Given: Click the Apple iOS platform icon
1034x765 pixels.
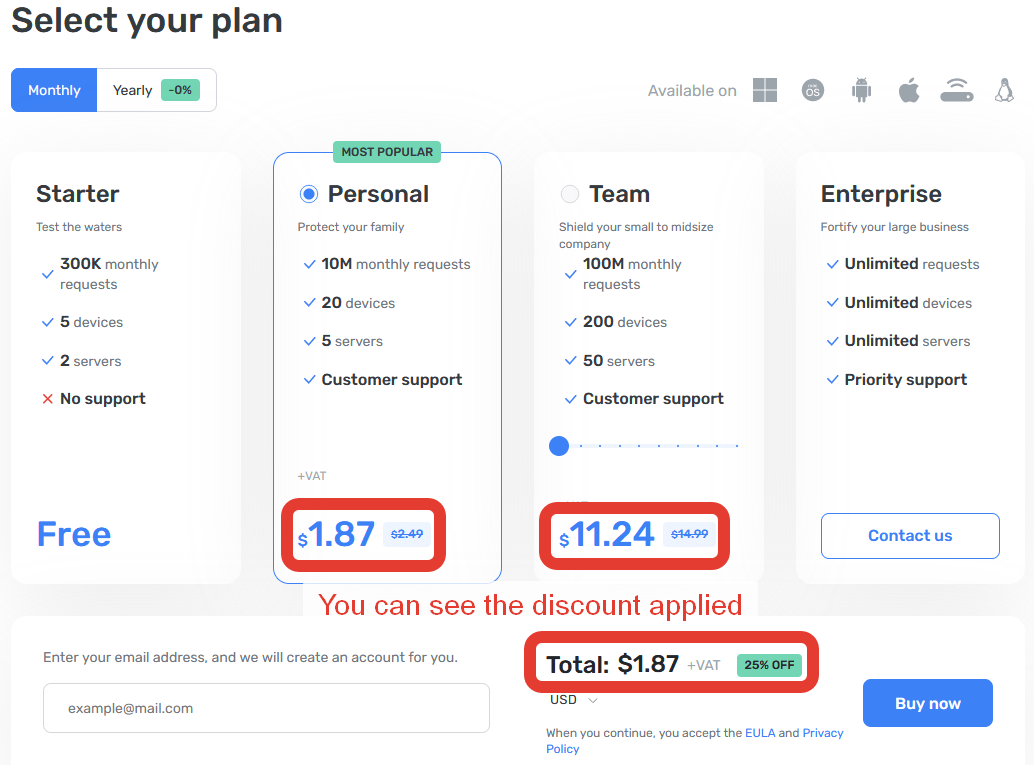Looking at the screenshot, I should point(909,90).
